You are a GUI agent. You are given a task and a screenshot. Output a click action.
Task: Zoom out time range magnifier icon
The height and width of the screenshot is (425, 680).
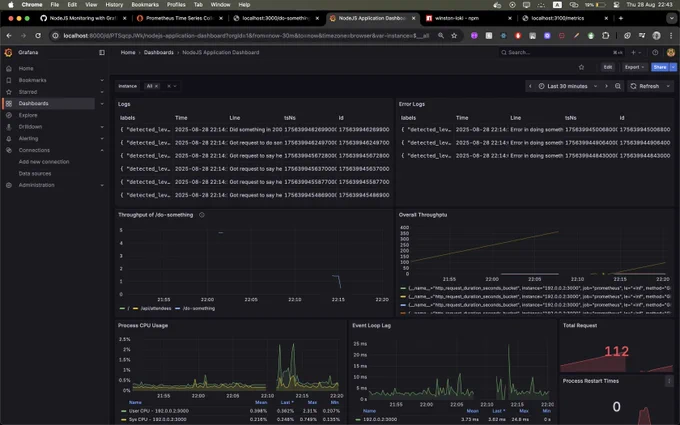tap(618, 86)
